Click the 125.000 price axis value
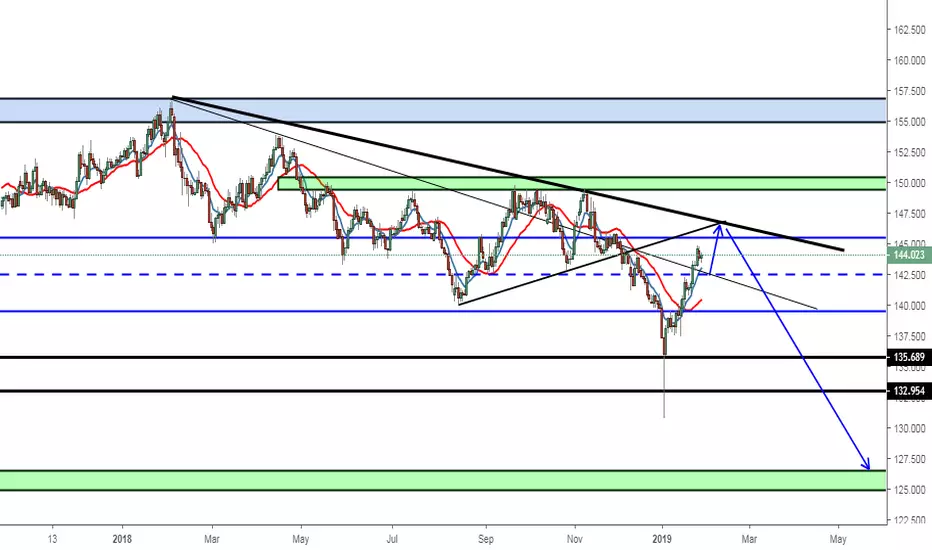Screen dimensions: 932x550 pos(909,490)
